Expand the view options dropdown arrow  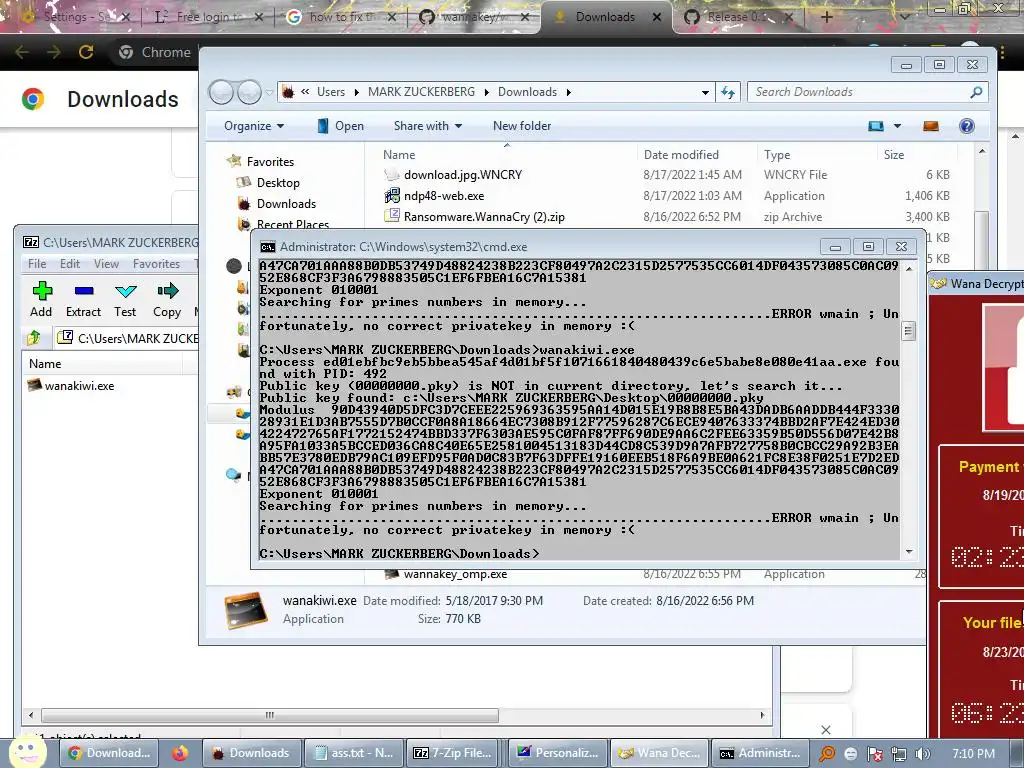[897, 126]
